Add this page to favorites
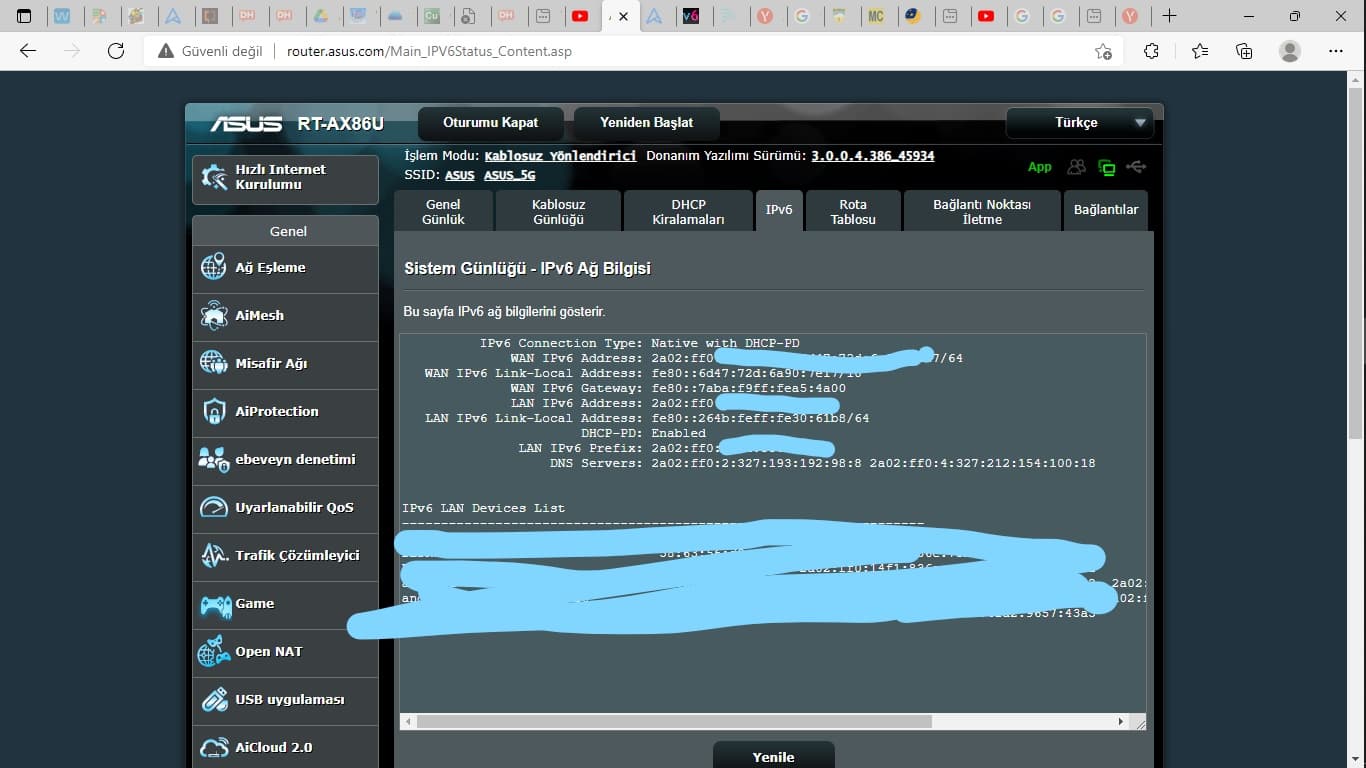The width and height of the screenshot is (1366, 768). pos(1103,51)
